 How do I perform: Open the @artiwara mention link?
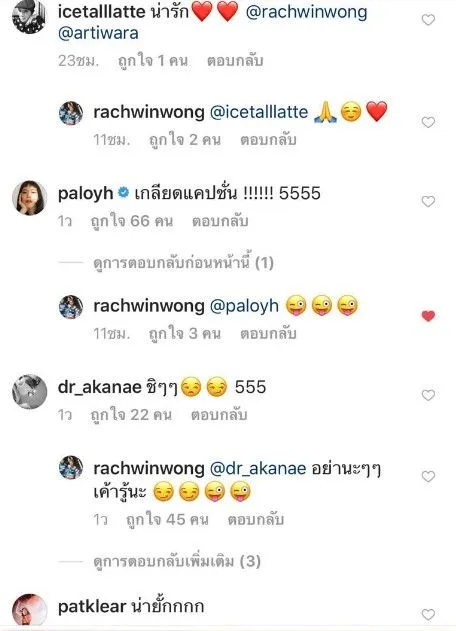point(98,33)
